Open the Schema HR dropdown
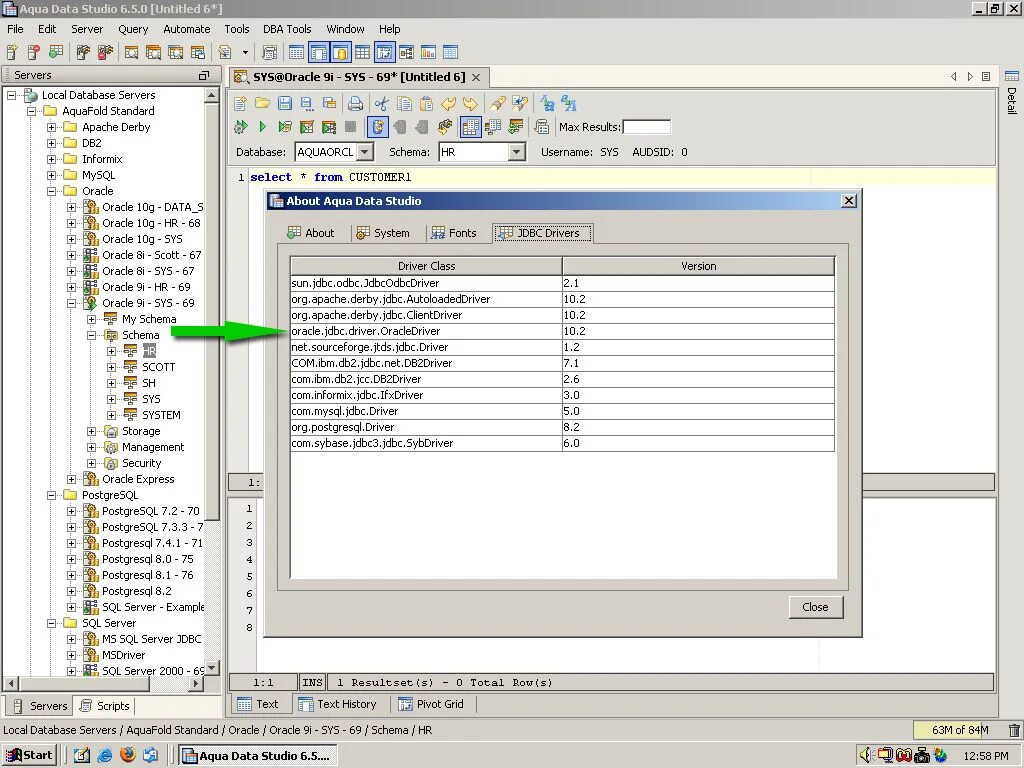The height and width of the screenshot is (768, 1024). (517, 152)
